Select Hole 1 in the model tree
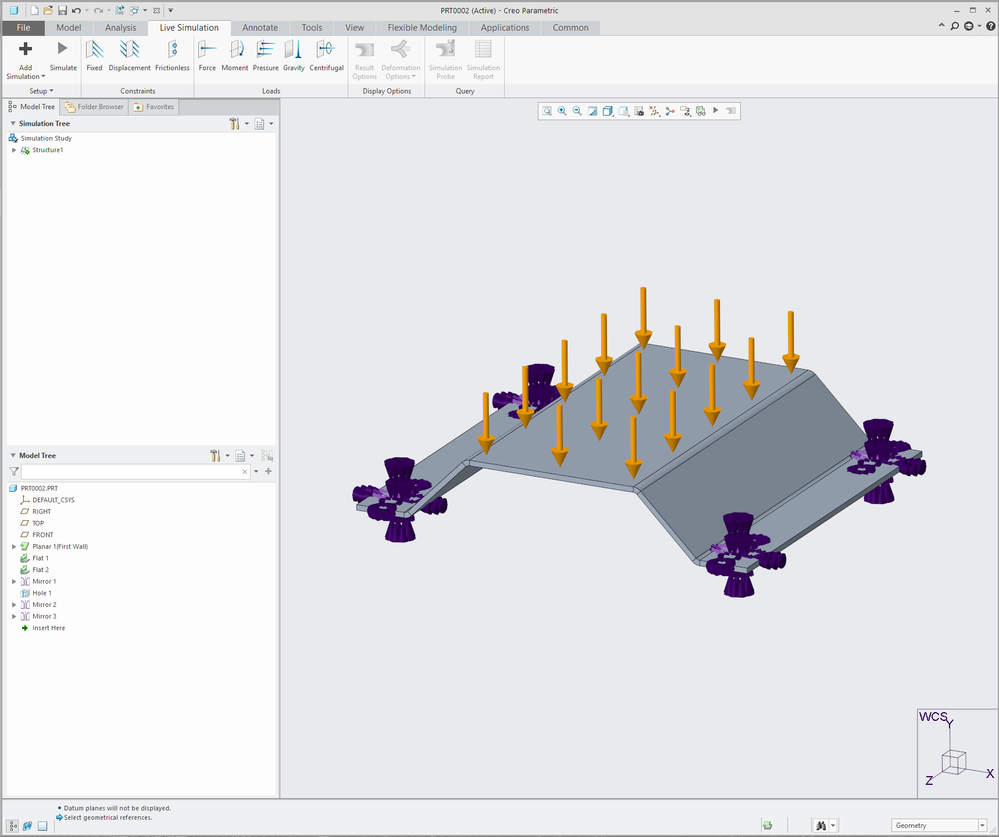 coord(41,593)
